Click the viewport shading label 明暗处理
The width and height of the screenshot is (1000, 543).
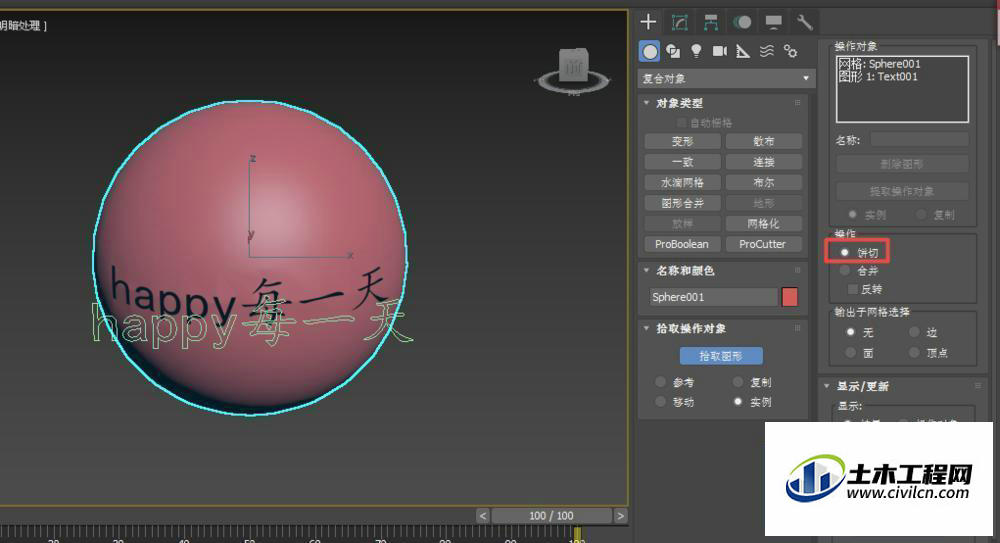[20, 26]
